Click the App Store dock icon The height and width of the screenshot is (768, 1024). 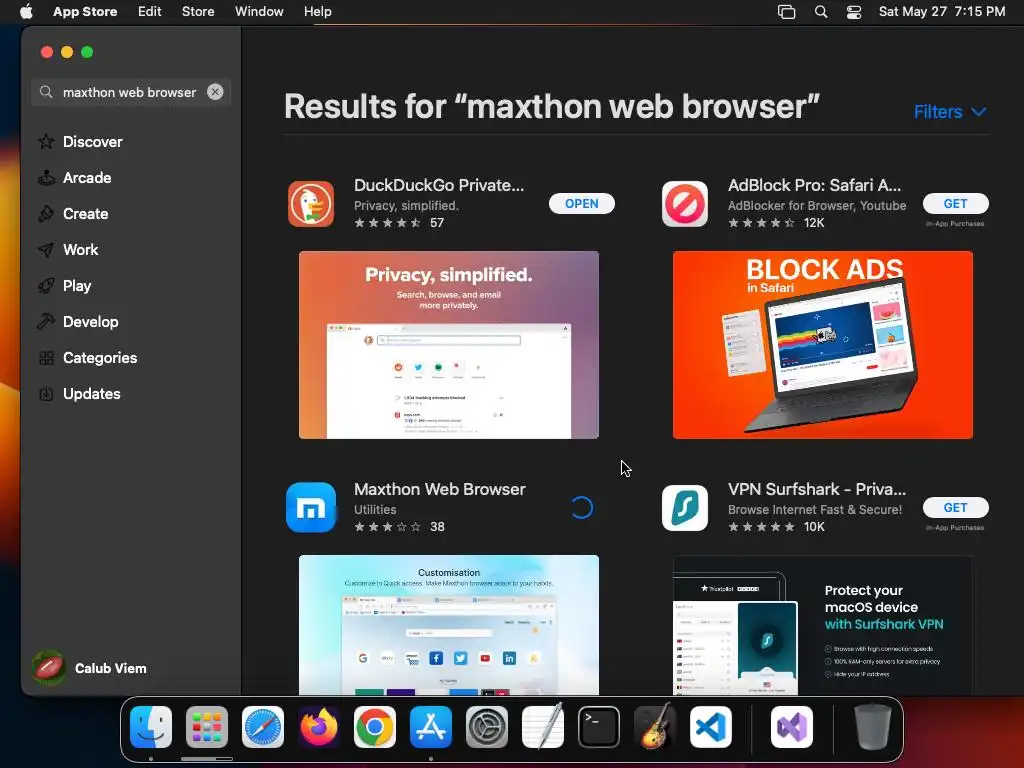point(431,727)
